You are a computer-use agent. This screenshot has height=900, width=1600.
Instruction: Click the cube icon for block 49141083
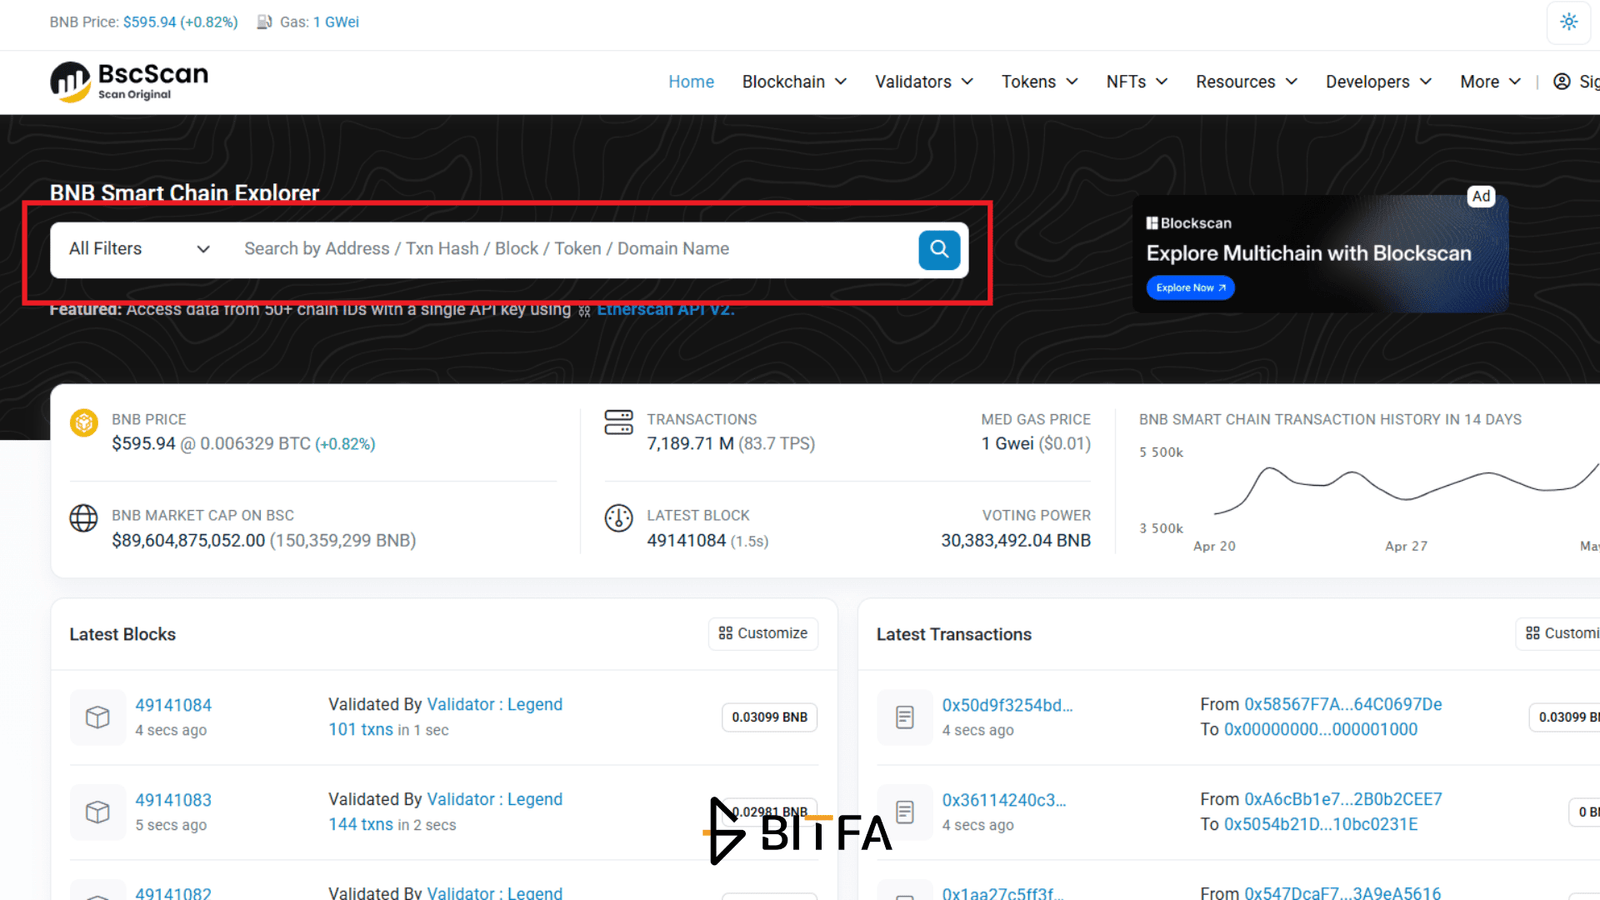tap(98, 812)
